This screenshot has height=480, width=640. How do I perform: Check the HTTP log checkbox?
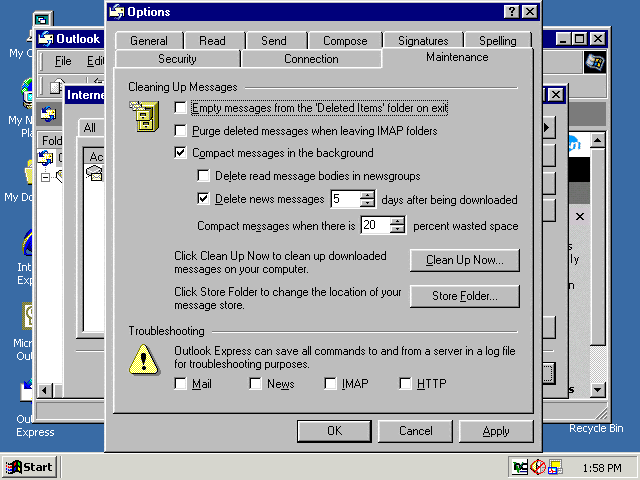coord(405,384)
